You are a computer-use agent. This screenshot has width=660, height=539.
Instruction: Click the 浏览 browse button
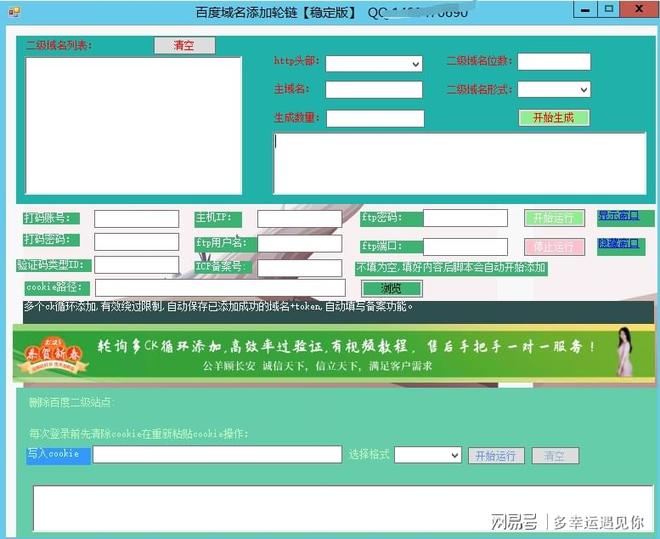click(391, 289)
